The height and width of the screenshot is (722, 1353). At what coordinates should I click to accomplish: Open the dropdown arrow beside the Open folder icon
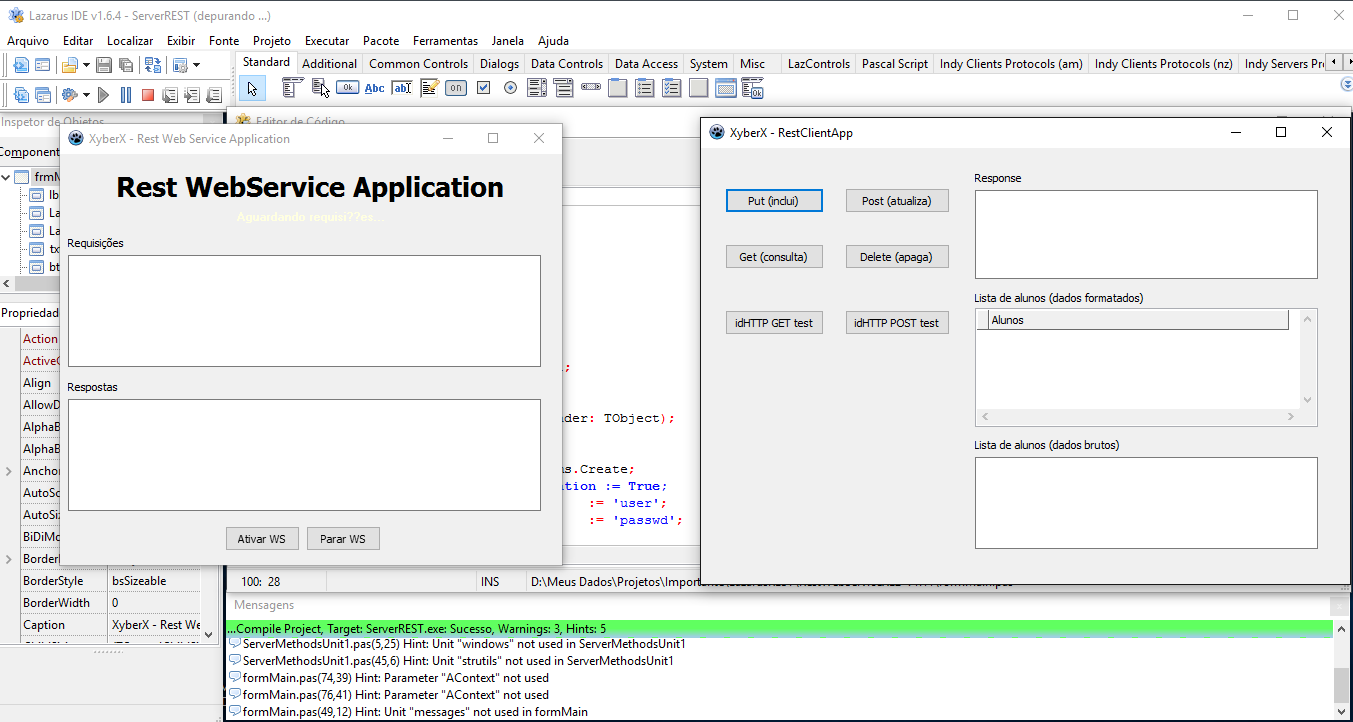click(x=86, y=65)
